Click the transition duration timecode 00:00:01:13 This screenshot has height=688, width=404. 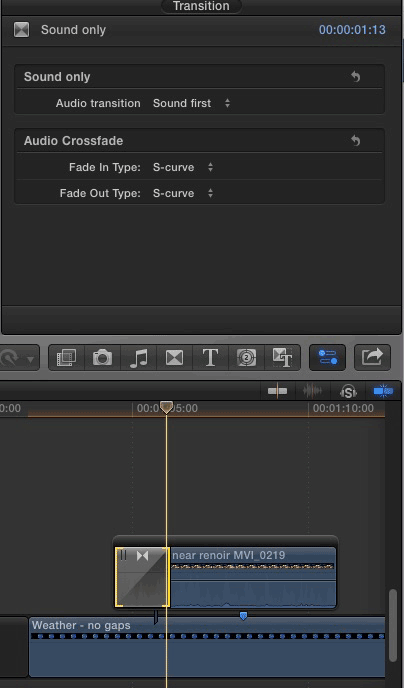[x=352, y=30]
